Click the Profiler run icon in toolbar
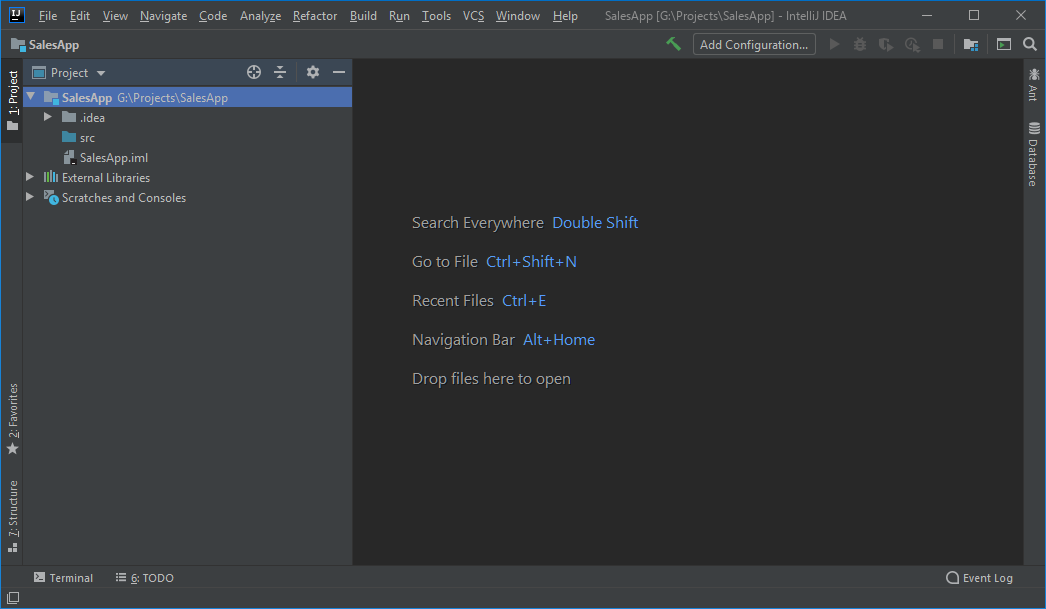1046x609 pixels. point(912,45)
